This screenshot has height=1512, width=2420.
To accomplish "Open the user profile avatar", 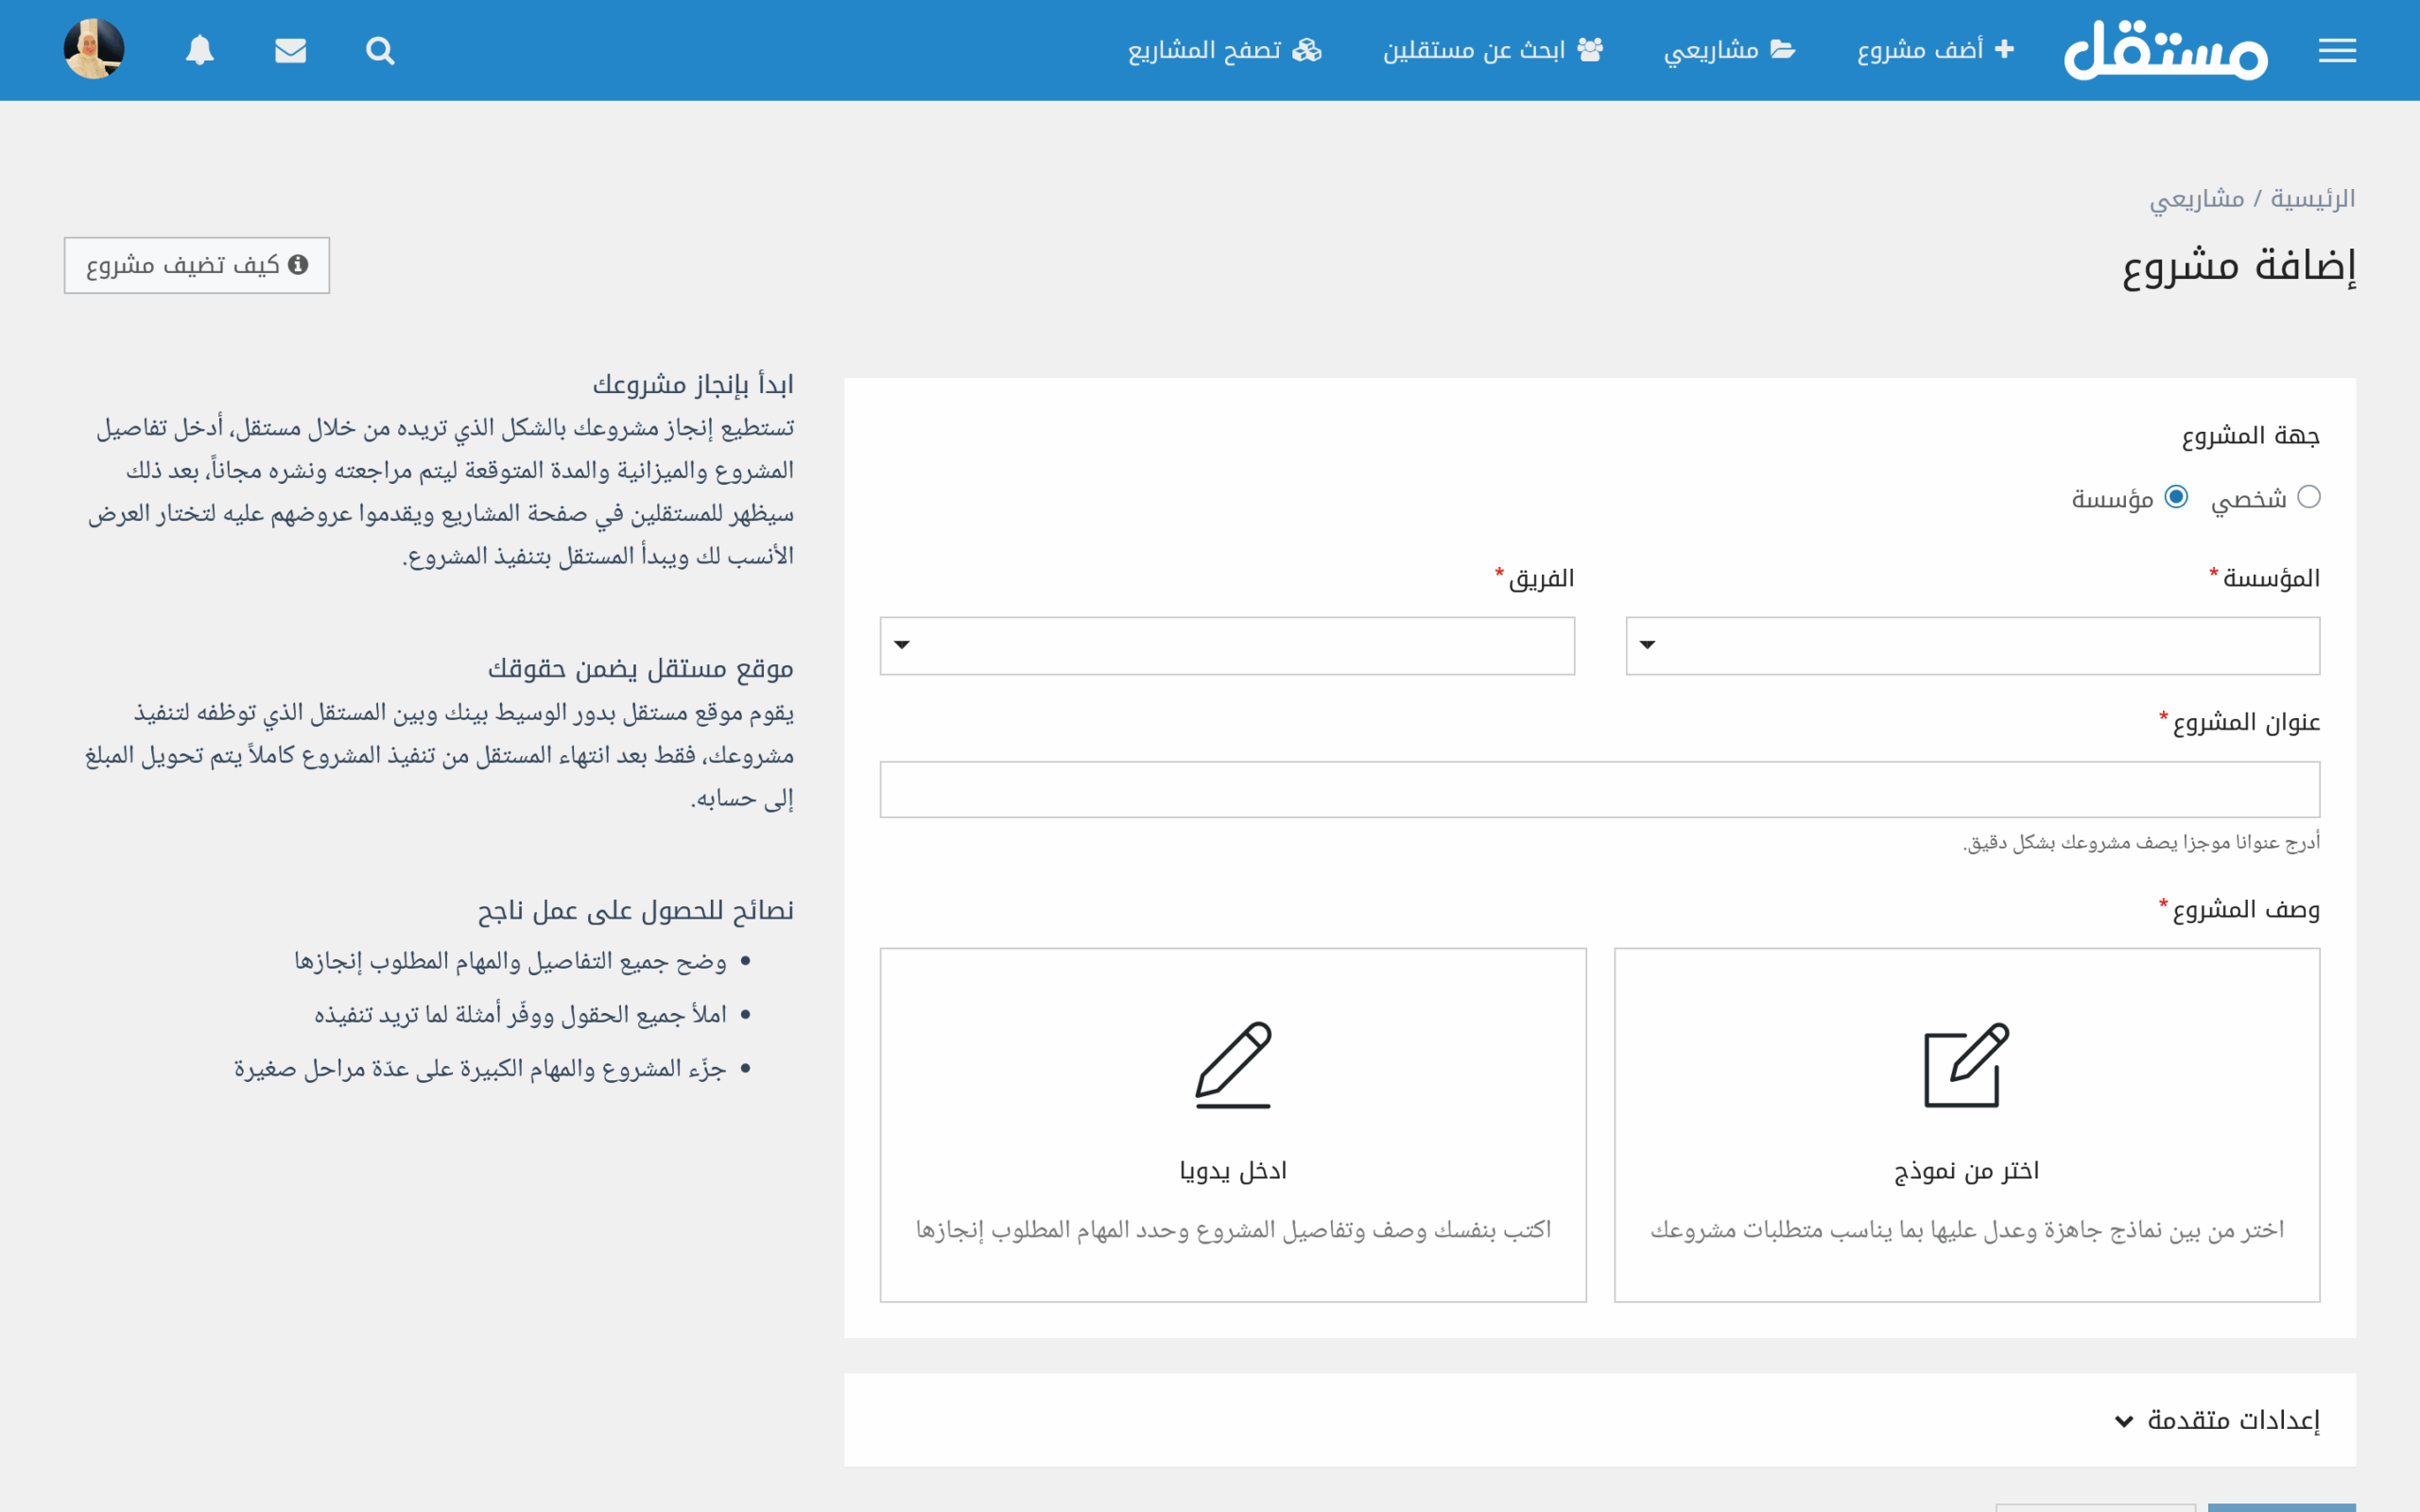I will pyautogui.click(x=94, y=49).
